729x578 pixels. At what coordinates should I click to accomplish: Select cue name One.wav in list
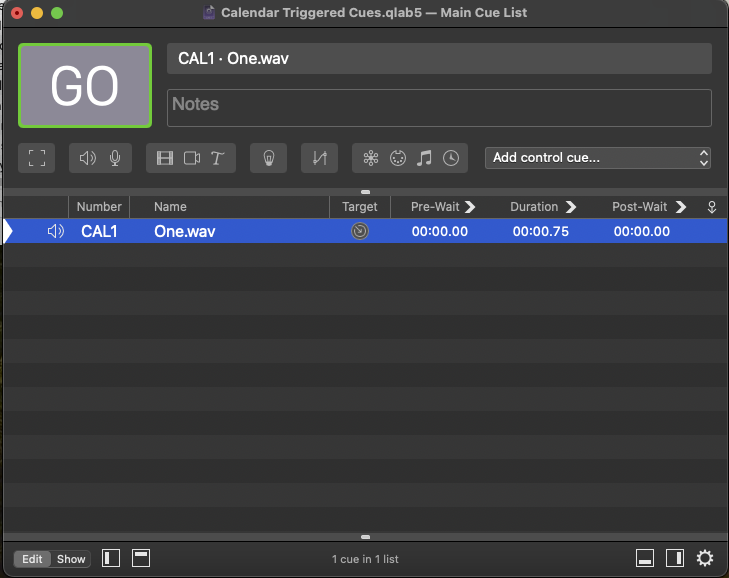(185, 231)
